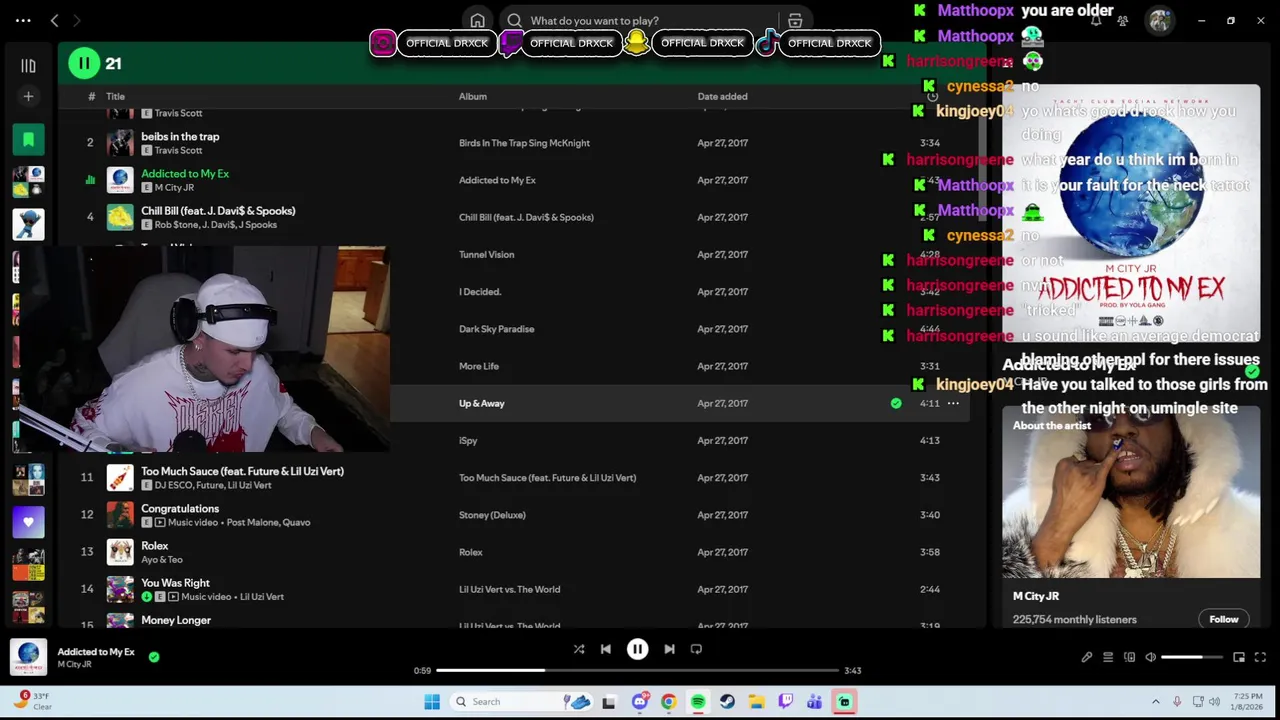Image resolution: width=1280 pixels, height=720 pixels.
Task: Open Stoney (Deluxe) album link
Action: [x=492, y=515]
